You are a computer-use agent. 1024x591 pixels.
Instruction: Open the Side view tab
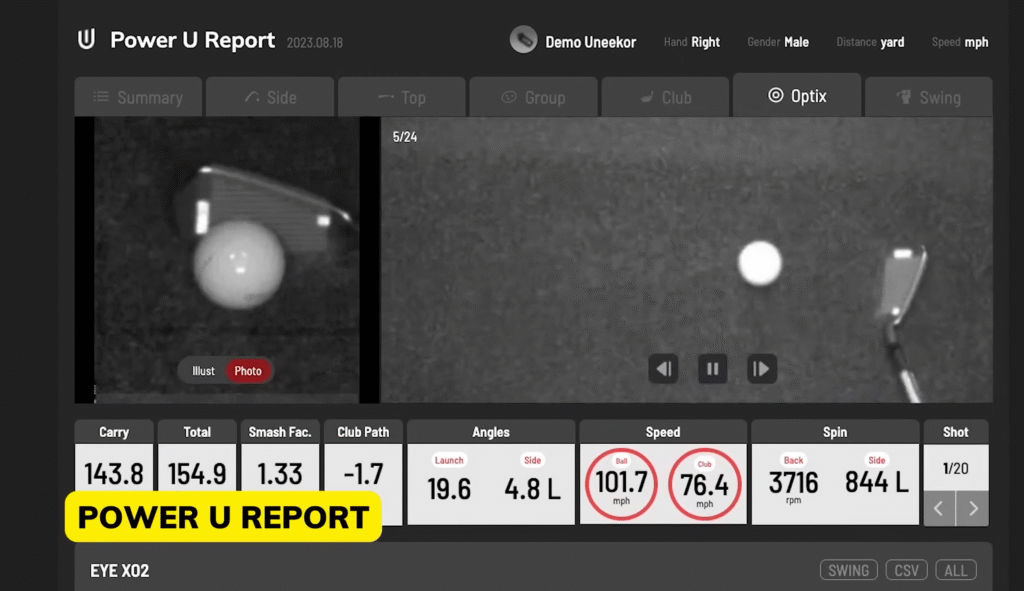point(270,98)
